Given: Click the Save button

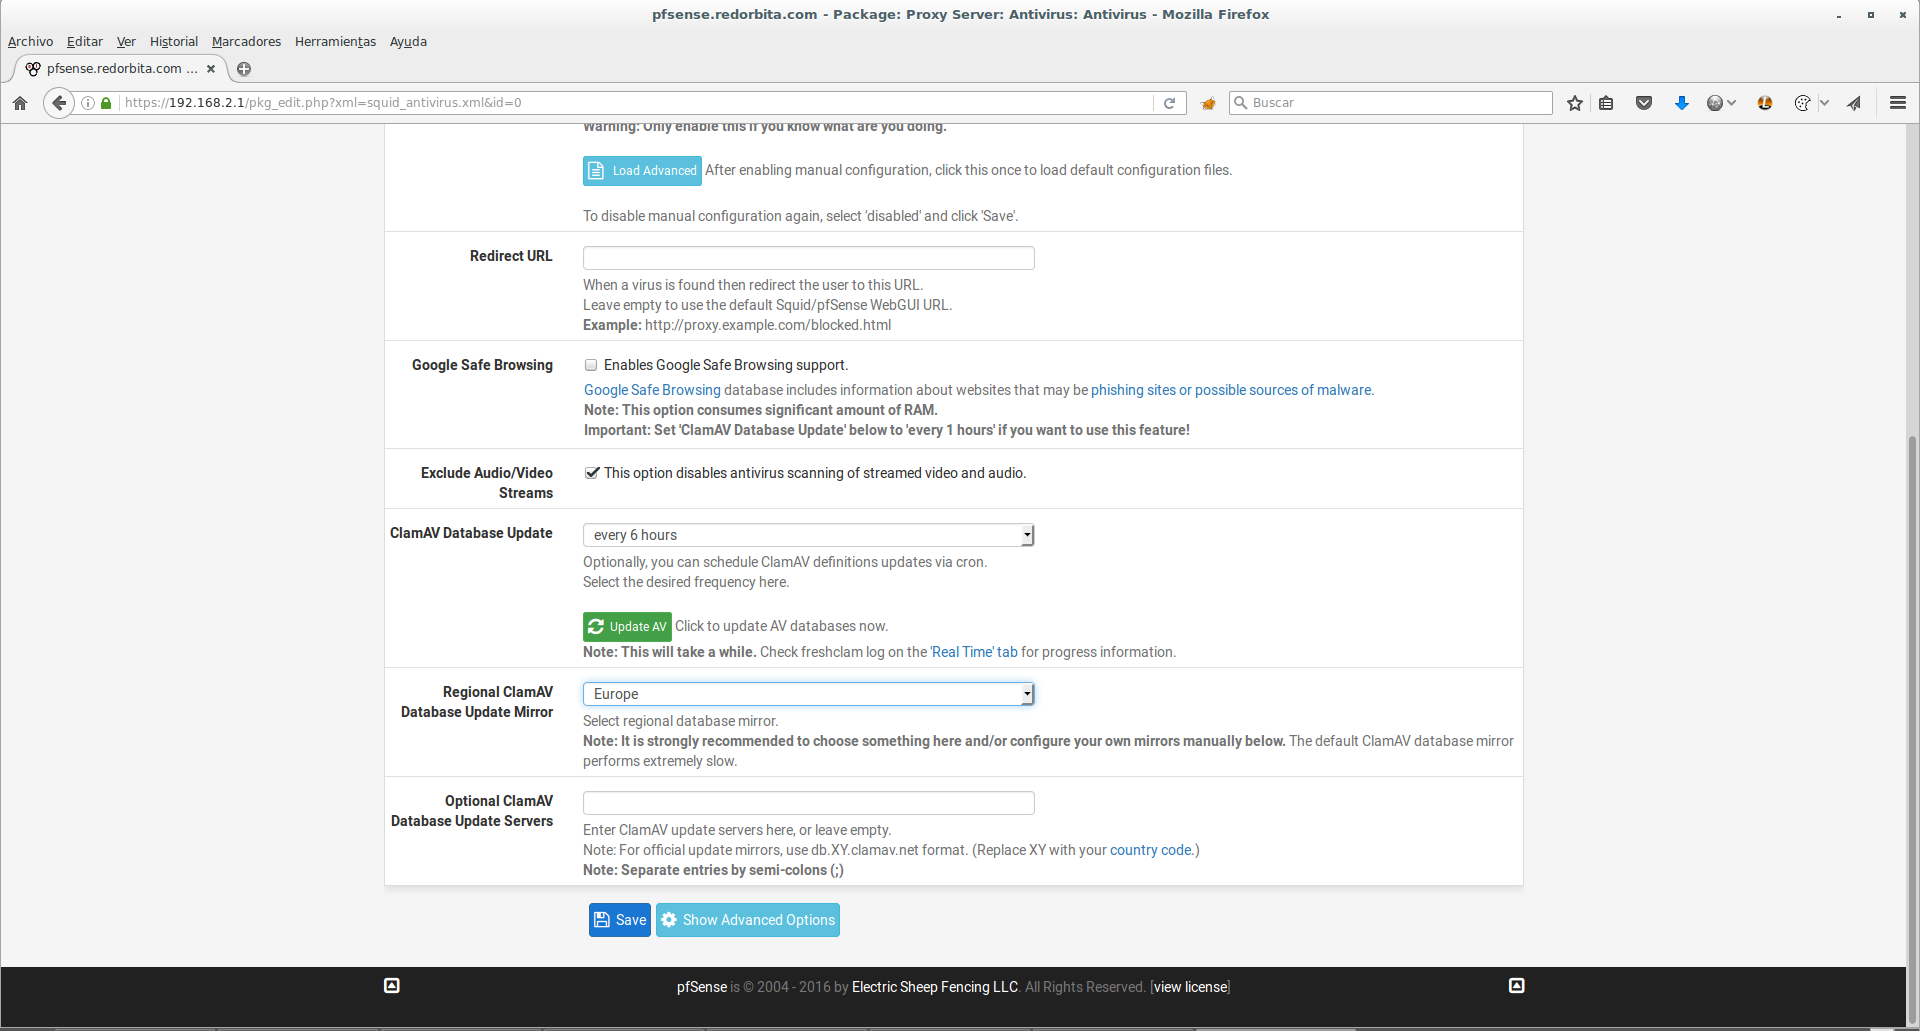Looking at the screenshot, I should (620, 920).
